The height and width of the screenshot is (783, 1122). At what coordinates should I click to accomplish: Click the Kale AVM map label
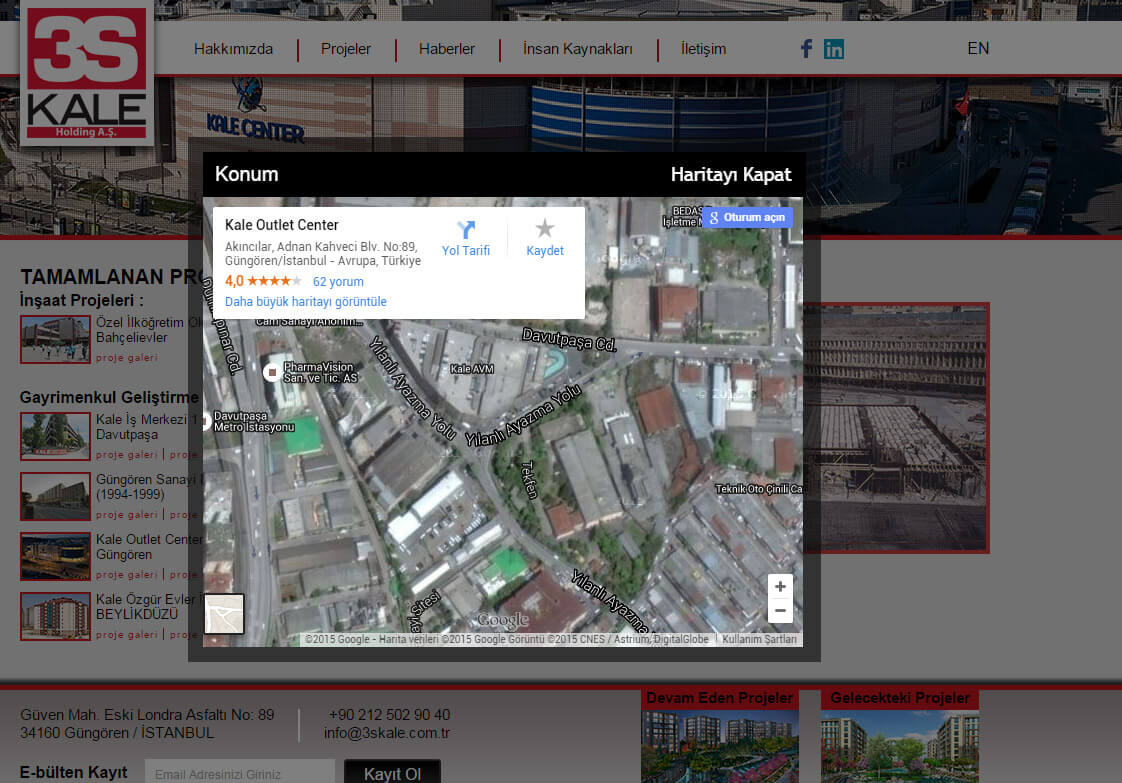coord(472,369)
